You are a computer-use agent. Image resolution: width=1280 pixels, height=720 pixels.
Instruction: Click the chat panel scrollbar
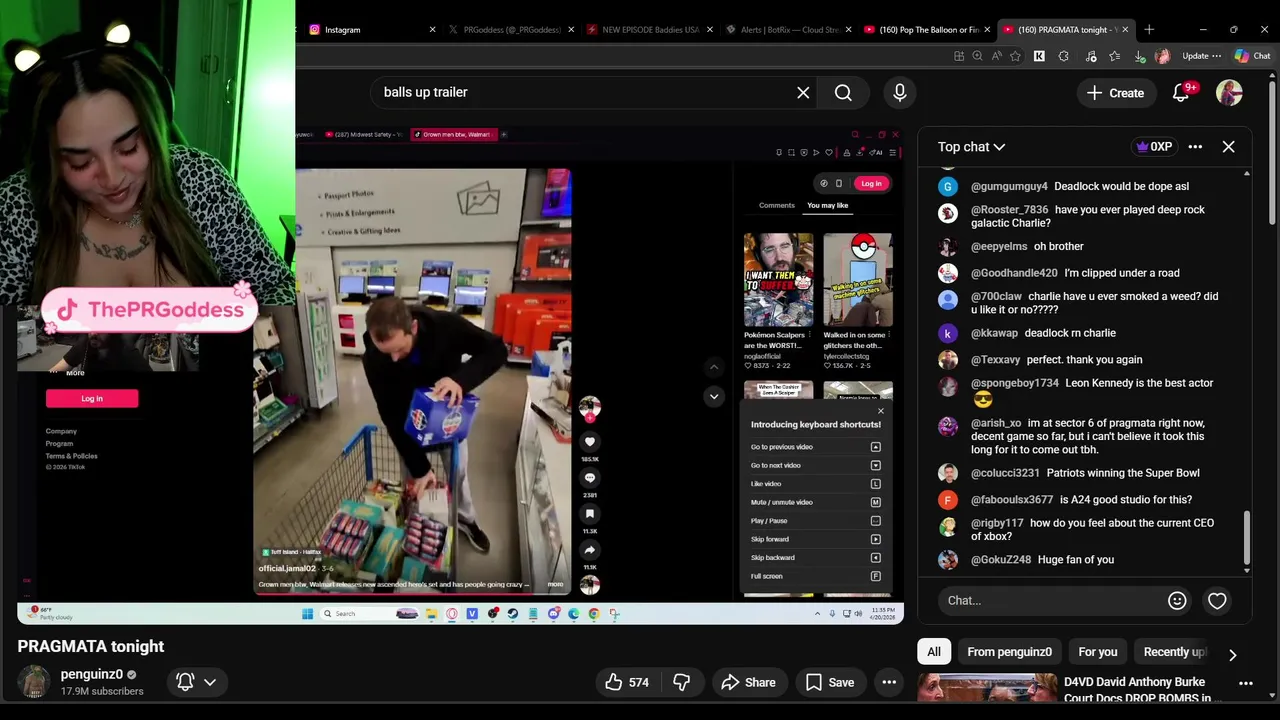coord(1246,538)
